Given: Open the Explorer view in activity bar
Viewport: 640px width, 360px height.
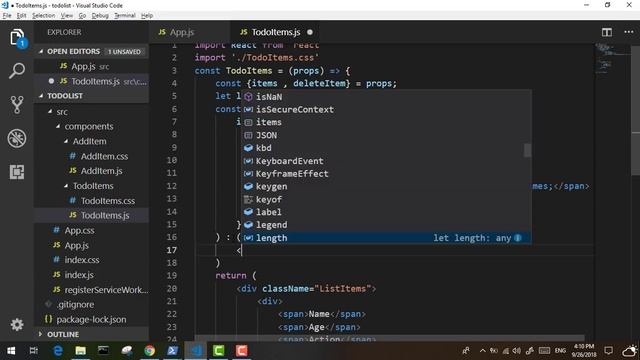Looking at the screenshot, I should (x=17, y=38).
